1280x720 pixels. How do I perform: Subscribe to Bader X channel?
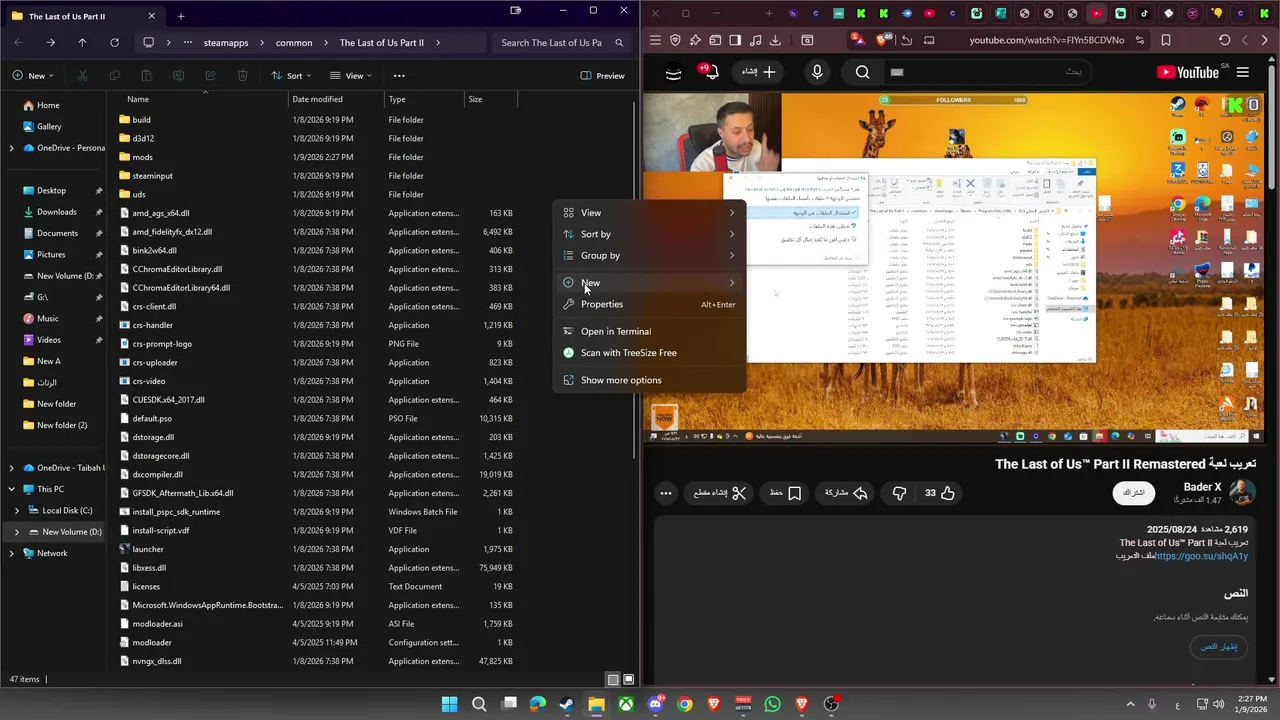[x=1133, y=493]
